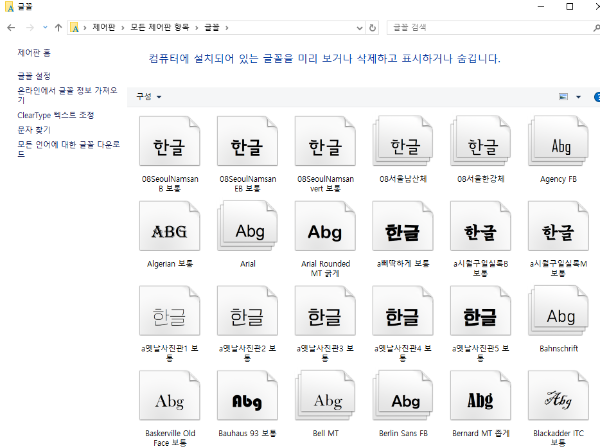Open the 08서울남산체 font family icon
The height and width of the screenshot is (447, 600).
point(403,141)
